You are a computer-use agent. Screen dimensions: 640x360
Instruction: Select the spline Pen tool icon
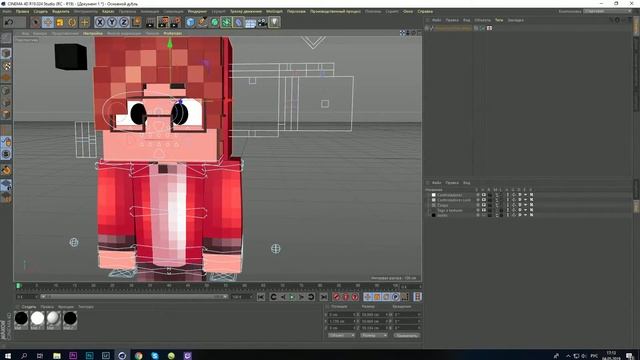click(x=202, y=22)
